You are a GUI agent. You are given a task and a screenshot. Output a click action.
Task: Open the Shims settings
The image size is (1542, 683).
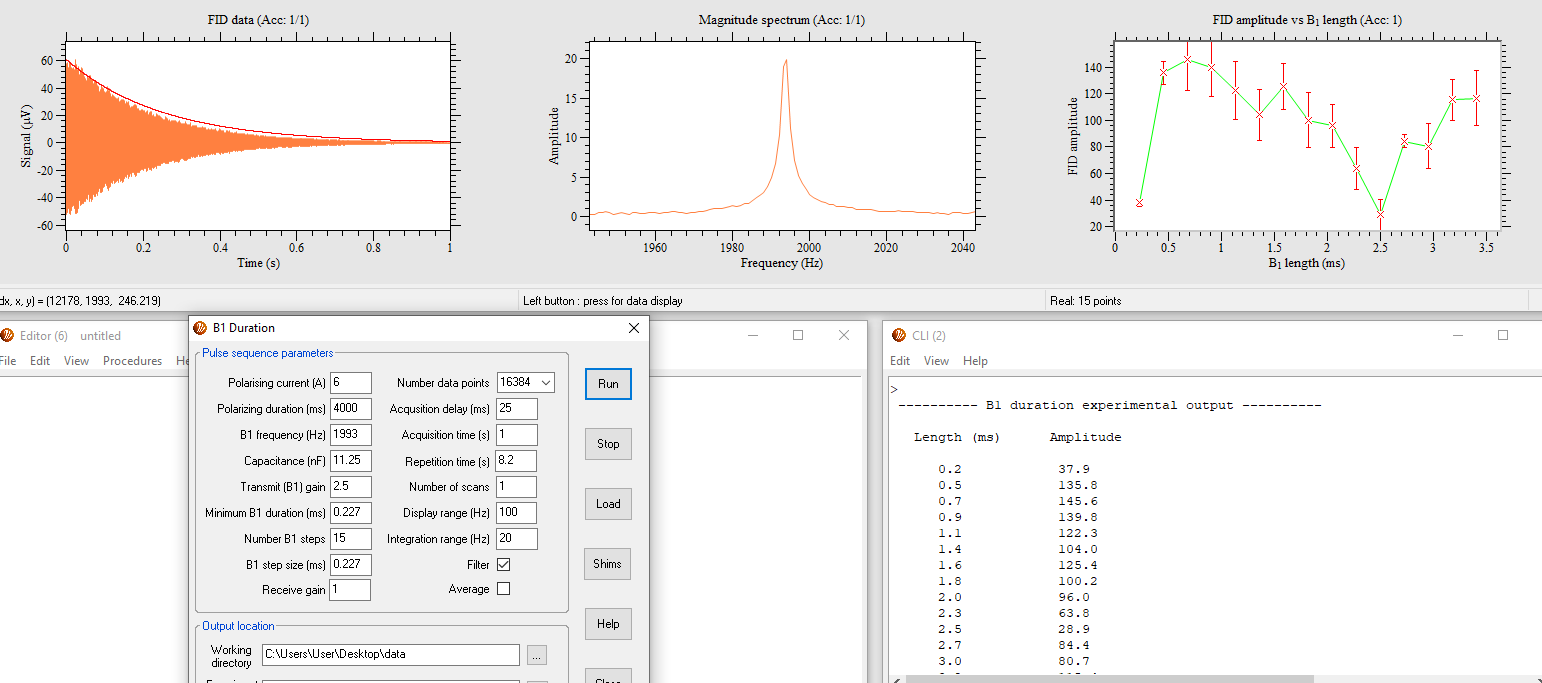(607, 563)
